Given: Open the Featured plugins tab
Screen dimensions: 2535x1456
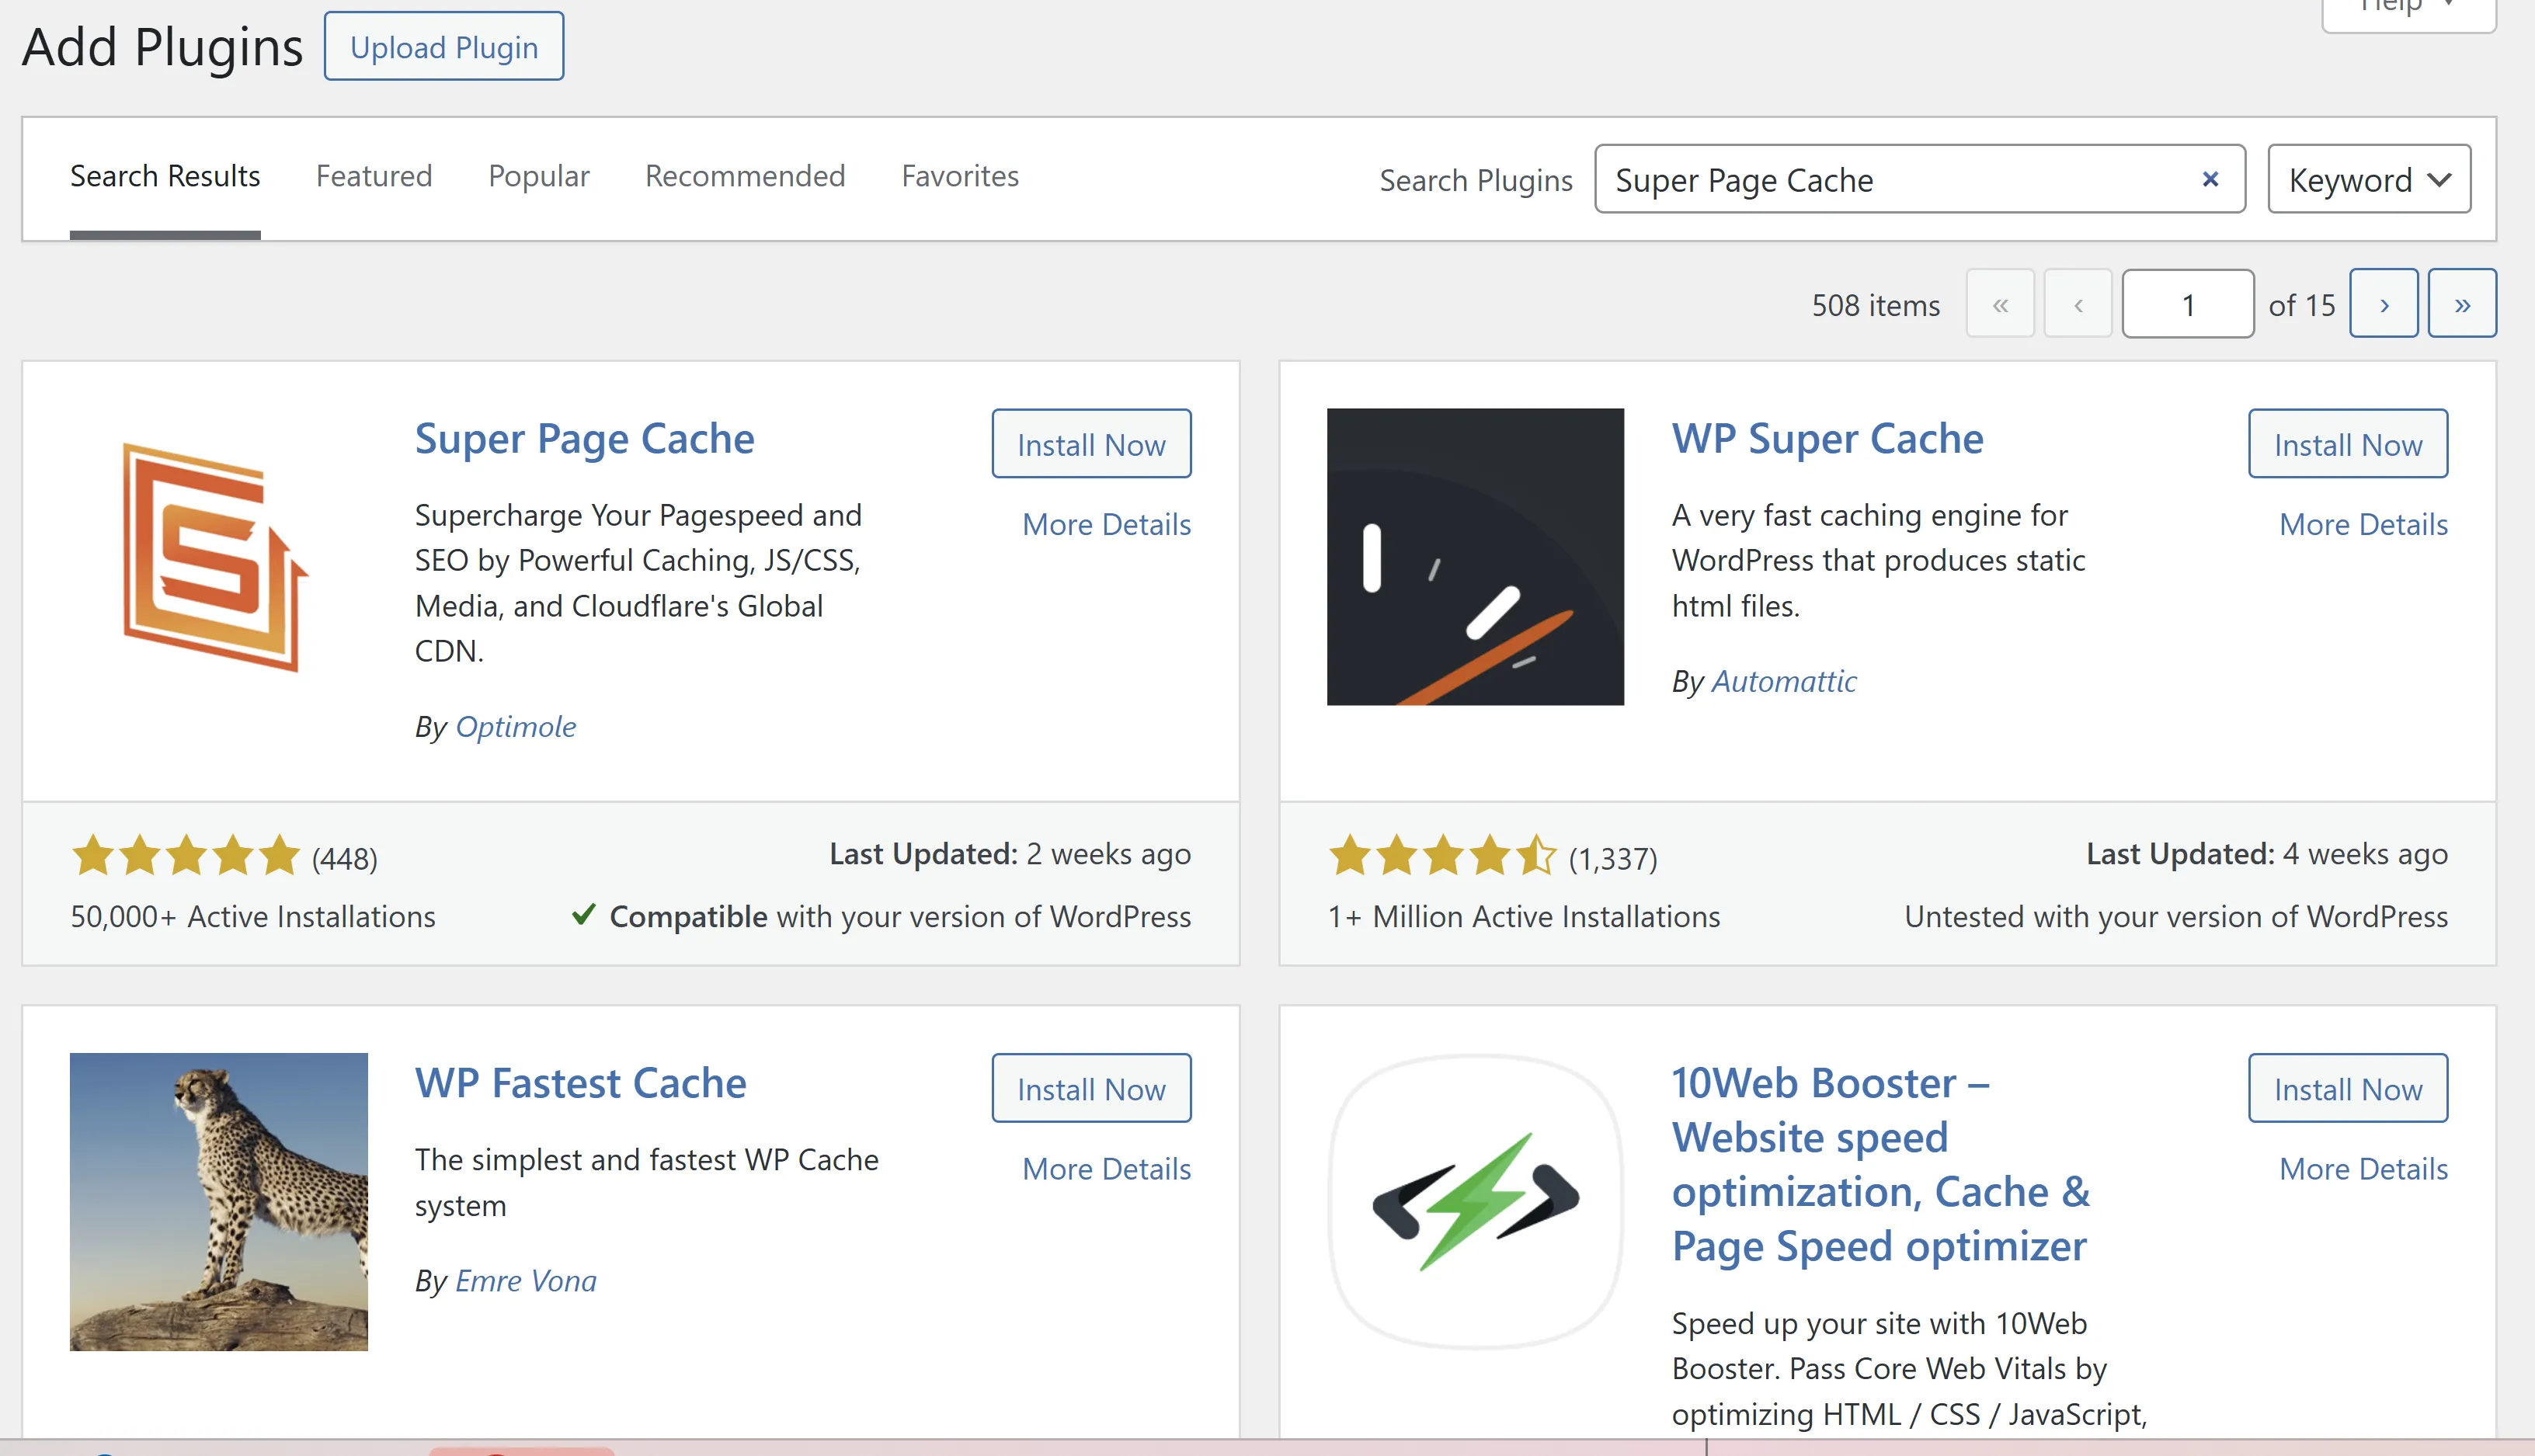Looking at the screenshot, I should tap(374, 176).
